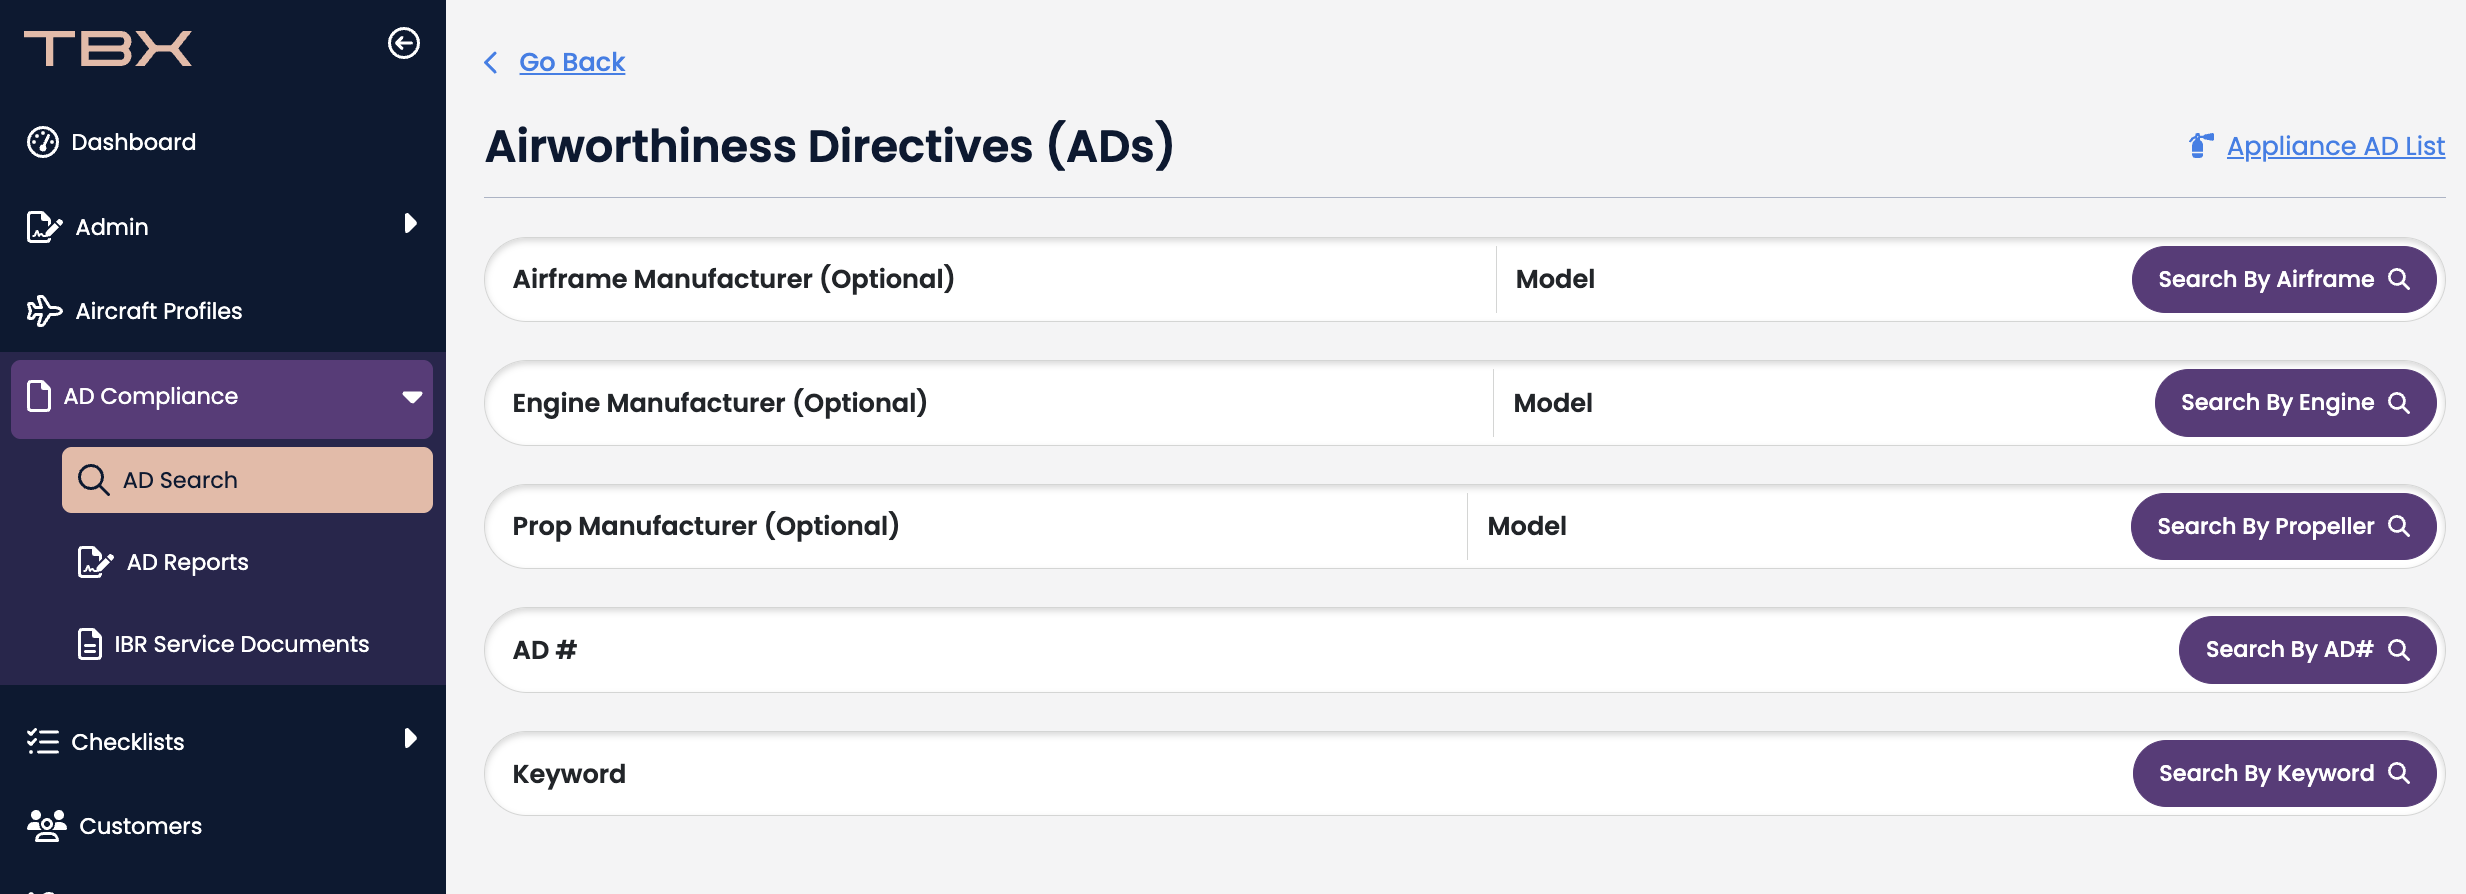The image size is (2466, 894).
Task: Click Search By Engine button
Action: pyautogui.click(x=2295, y=403)
